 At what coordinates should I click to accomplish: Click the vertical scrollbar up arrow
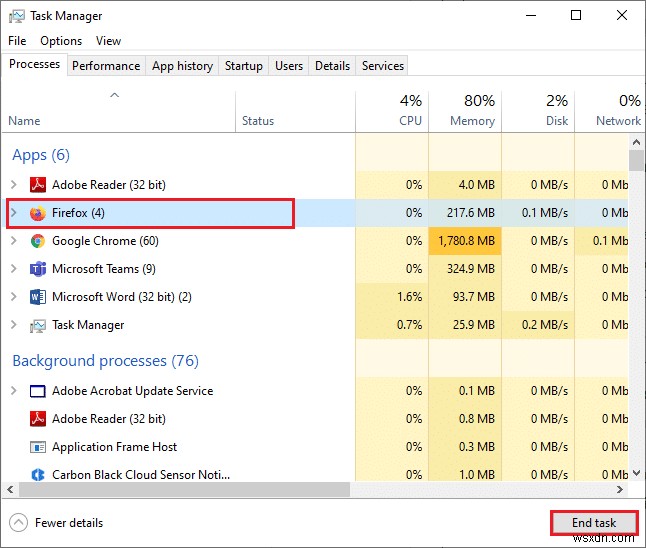(636, 143)
